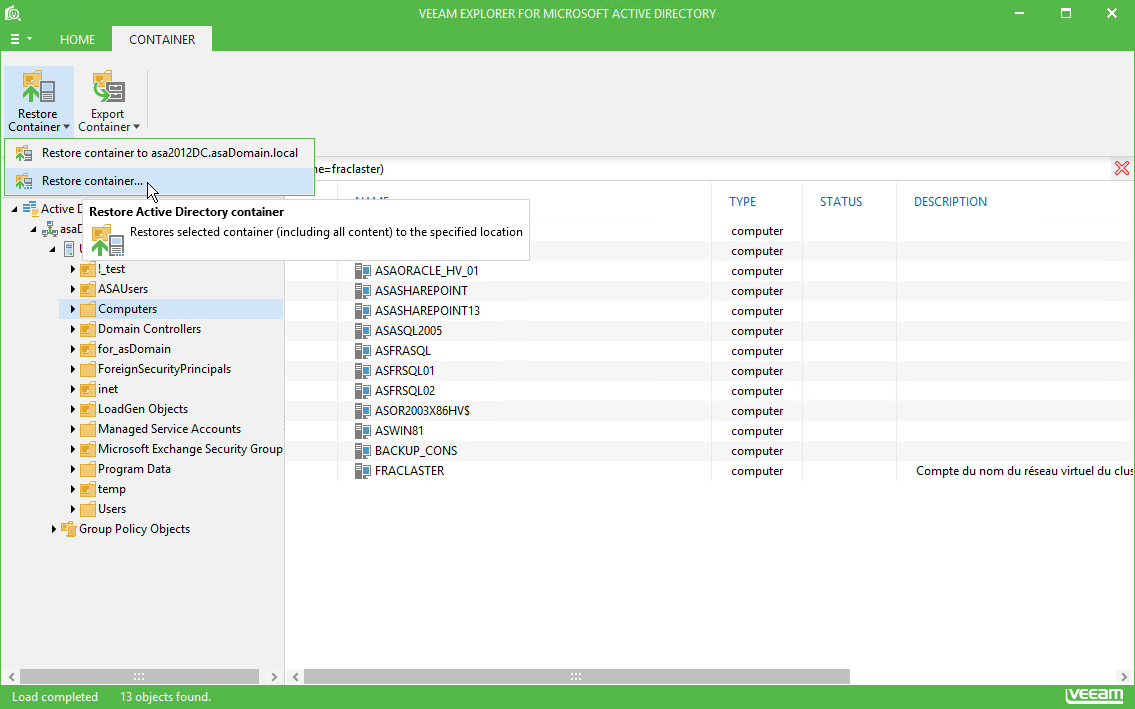Expand the for_asDomain node

click(x=72, y=349)
